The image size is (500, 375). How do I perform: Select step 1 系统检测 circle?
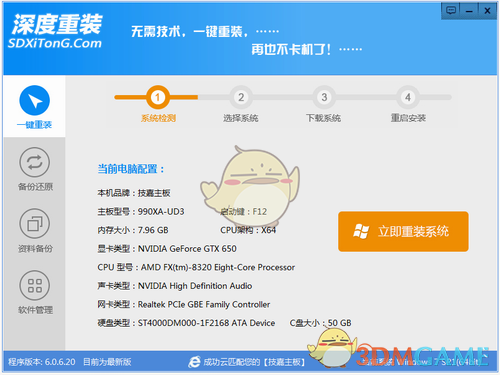(x=158, y=97)
